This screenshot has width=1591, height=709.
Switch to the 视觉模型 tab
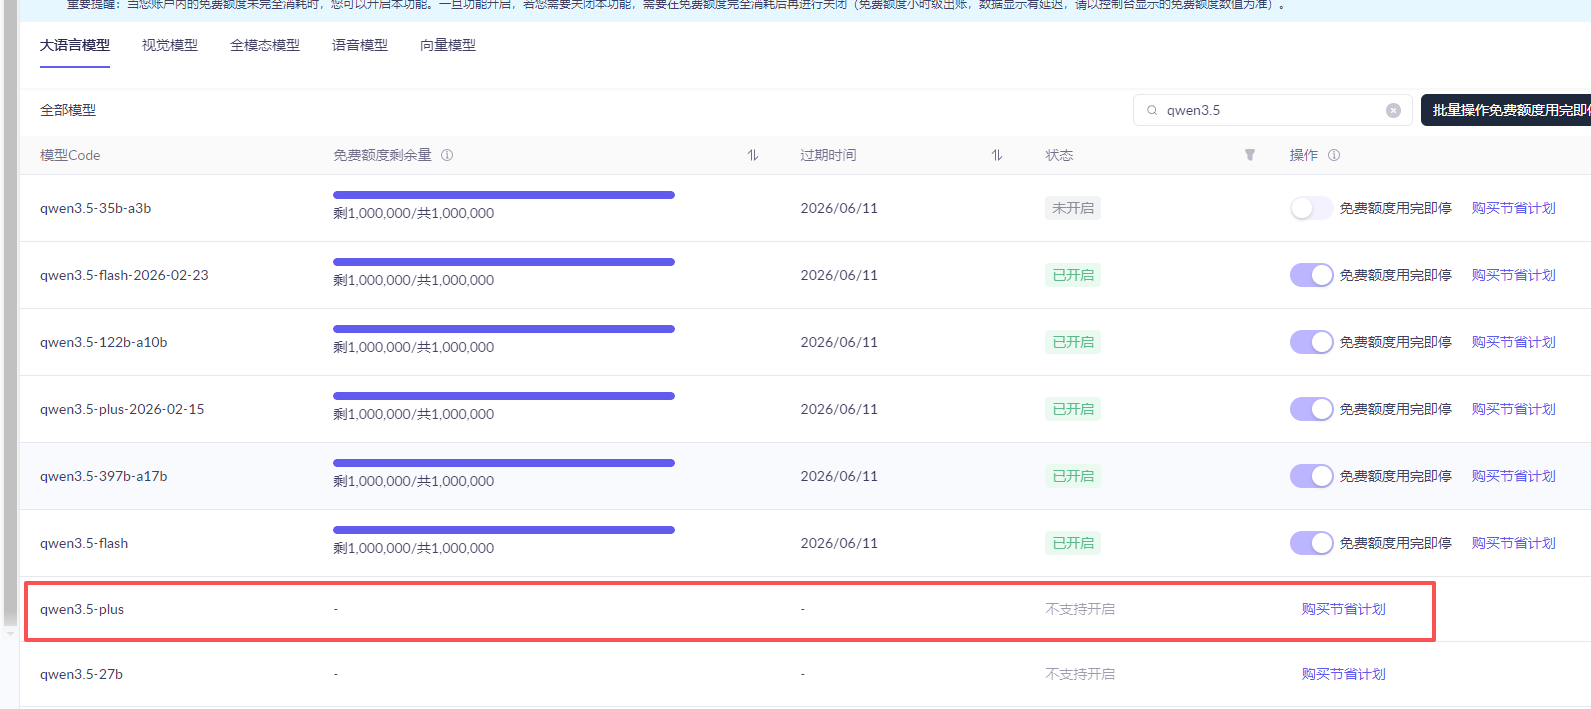coord(170,45)
